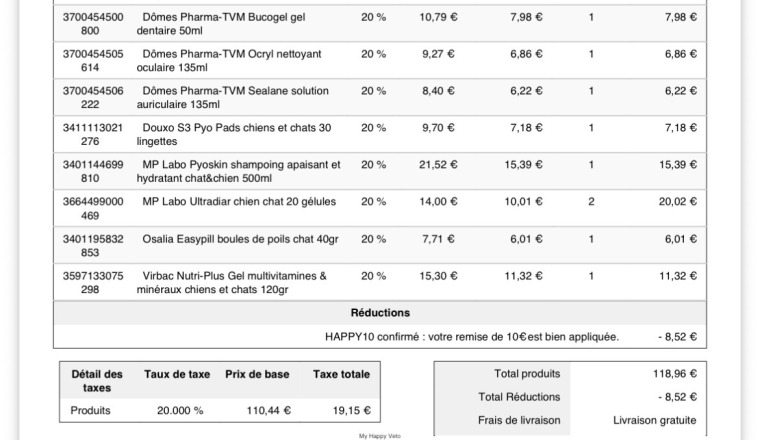Click the Réductions section header

click(x=380, y=313)
